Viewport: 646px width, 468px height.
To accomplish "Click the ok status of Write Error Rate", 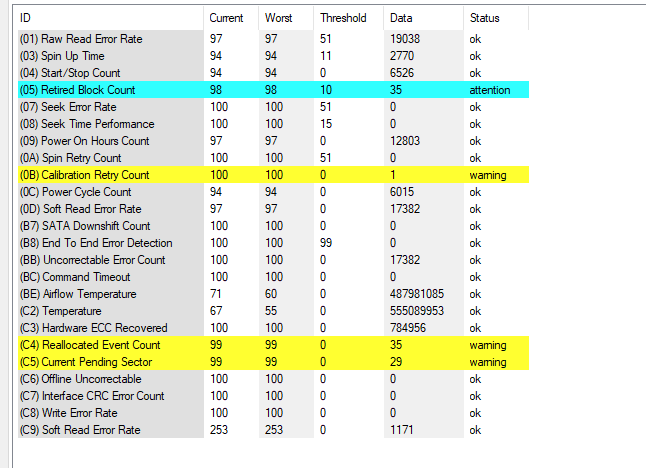I will tap(475, 413).
